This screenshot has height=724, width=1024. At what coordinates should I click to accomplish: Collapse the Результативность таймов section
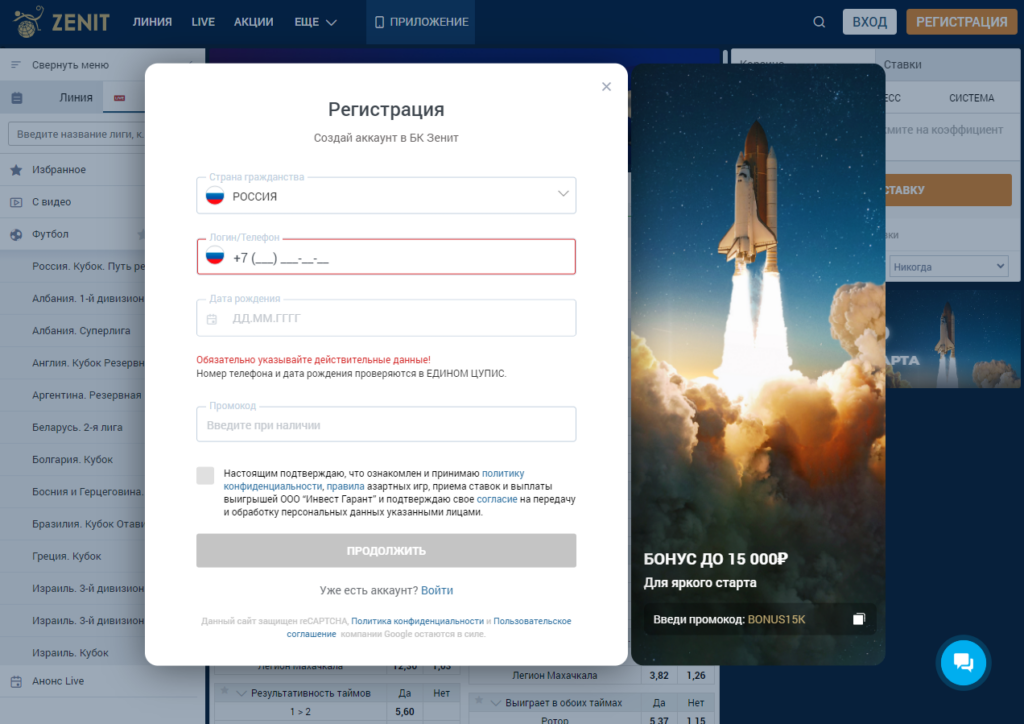[x=242, y=693]
